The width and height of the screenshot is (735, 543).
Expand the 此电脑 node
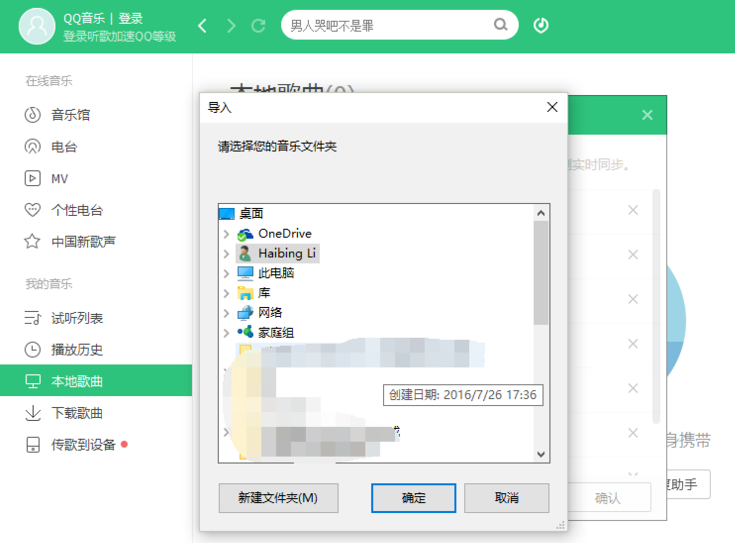point(226,273)
